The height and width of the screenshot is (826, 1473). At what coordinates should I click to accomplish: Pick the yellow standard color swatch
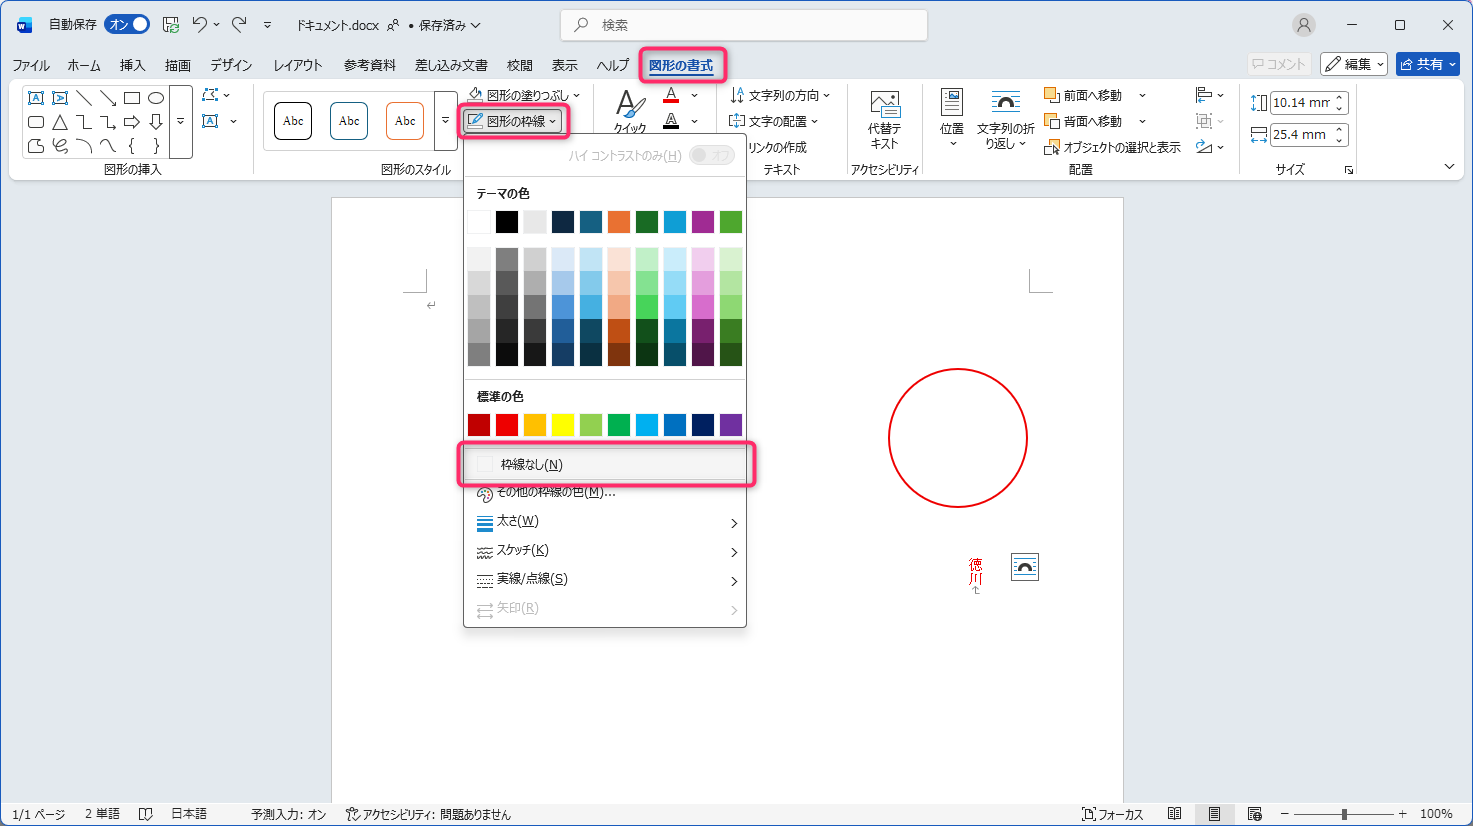click(x=563, y=425)
